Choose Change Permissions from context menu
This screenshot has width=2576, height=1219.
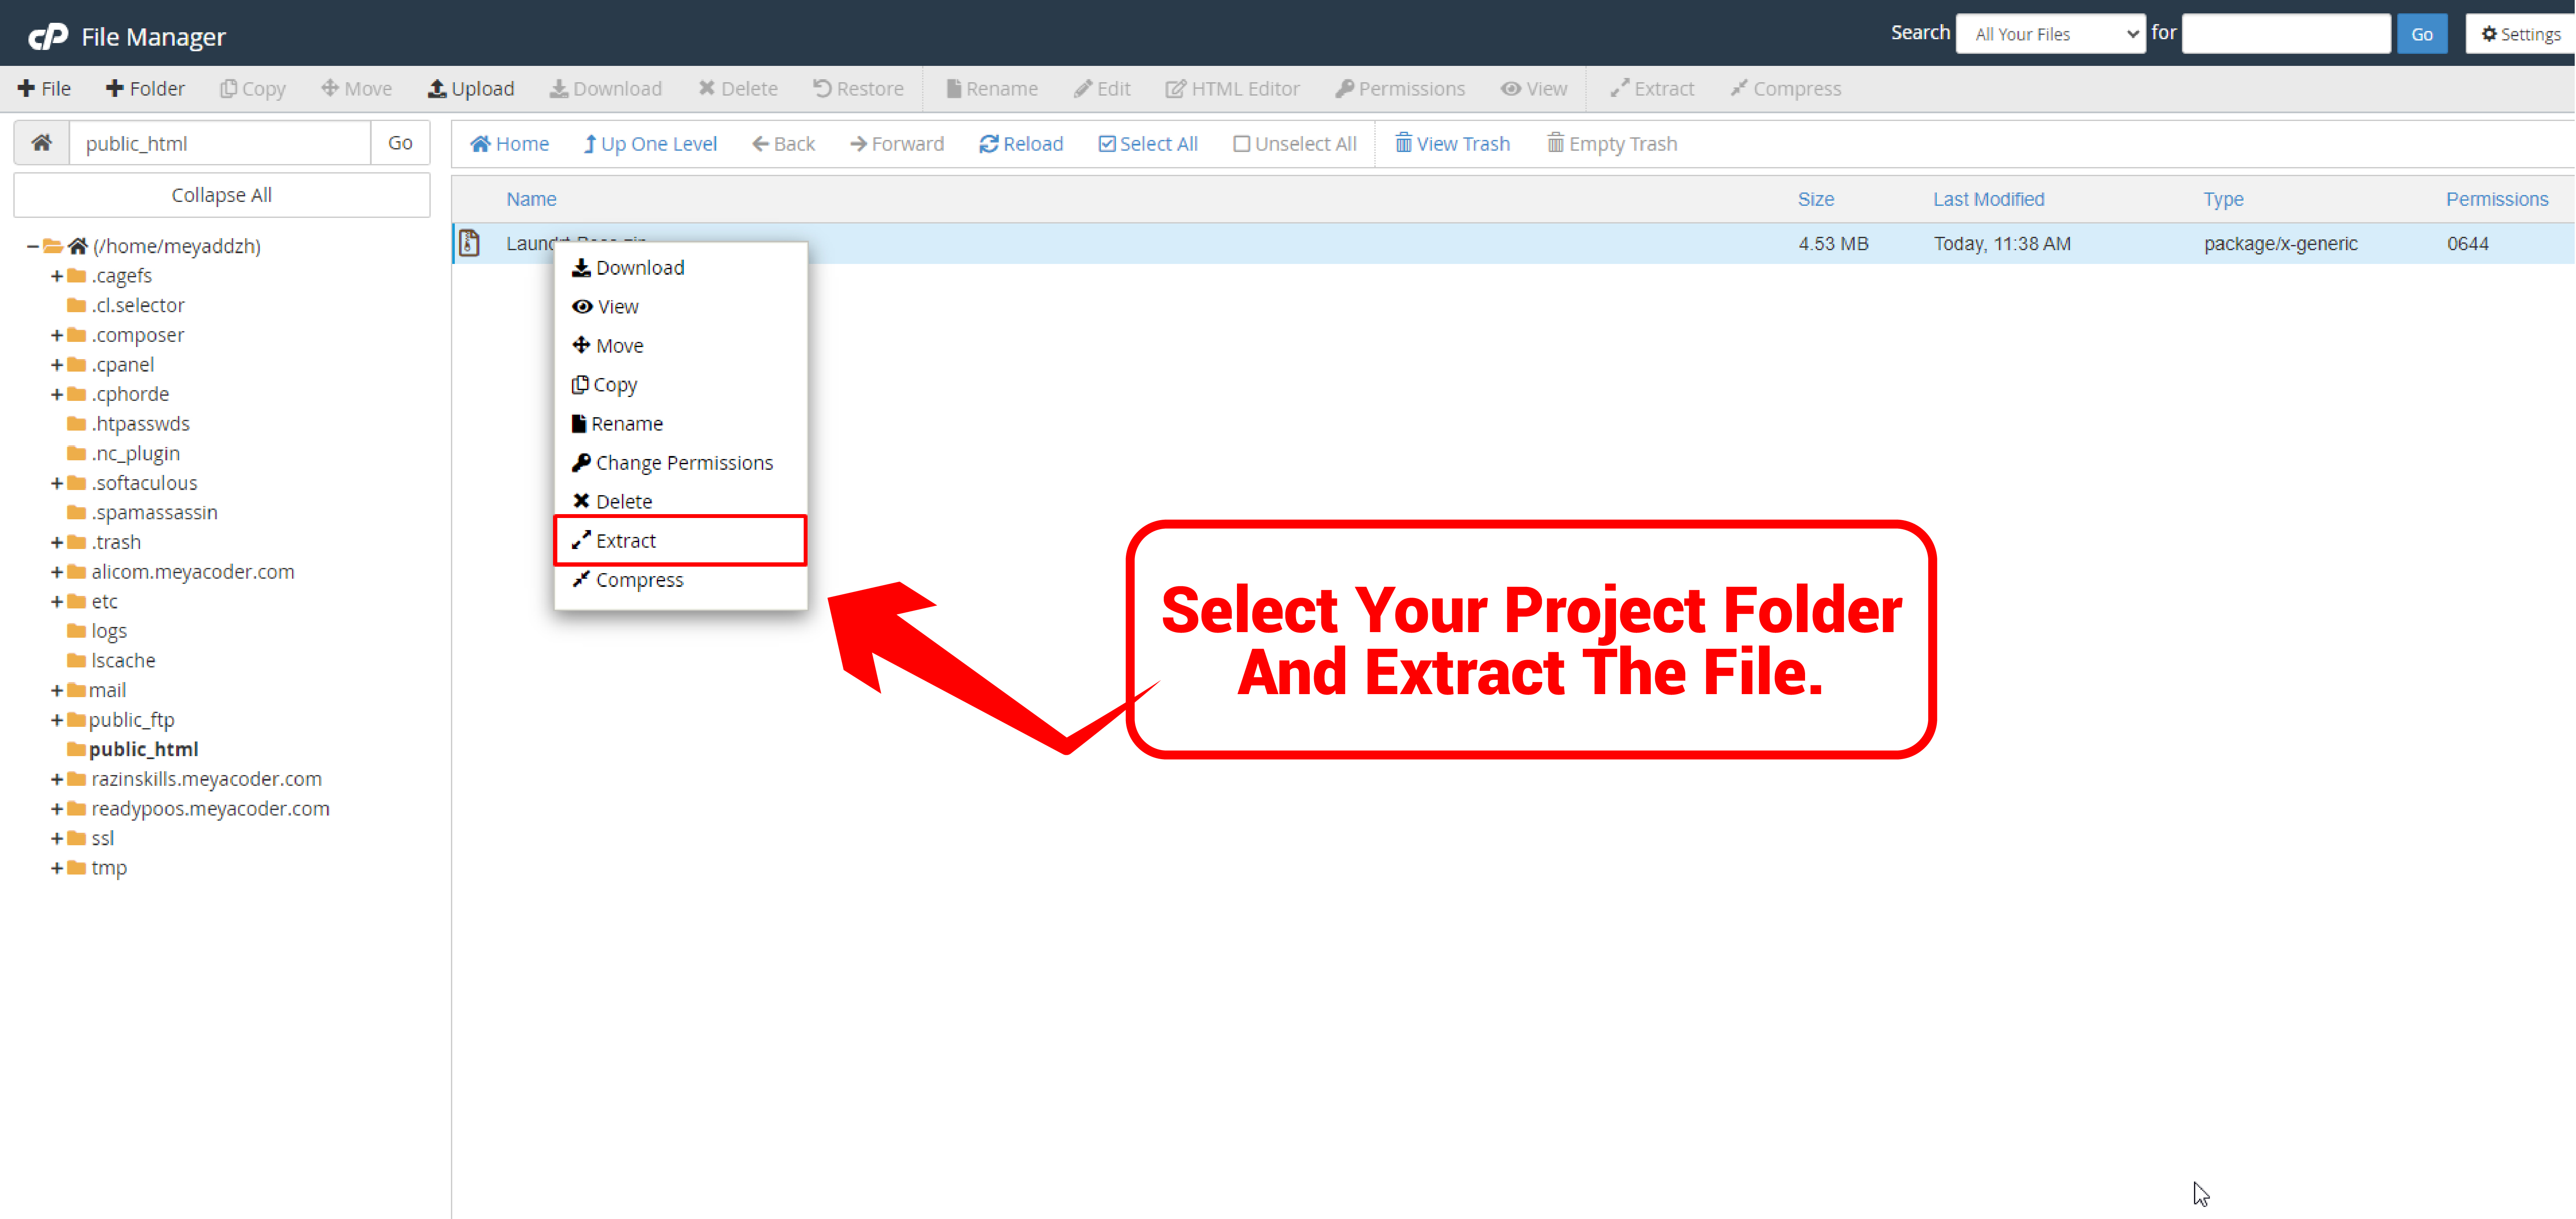(x=680, y=463)
